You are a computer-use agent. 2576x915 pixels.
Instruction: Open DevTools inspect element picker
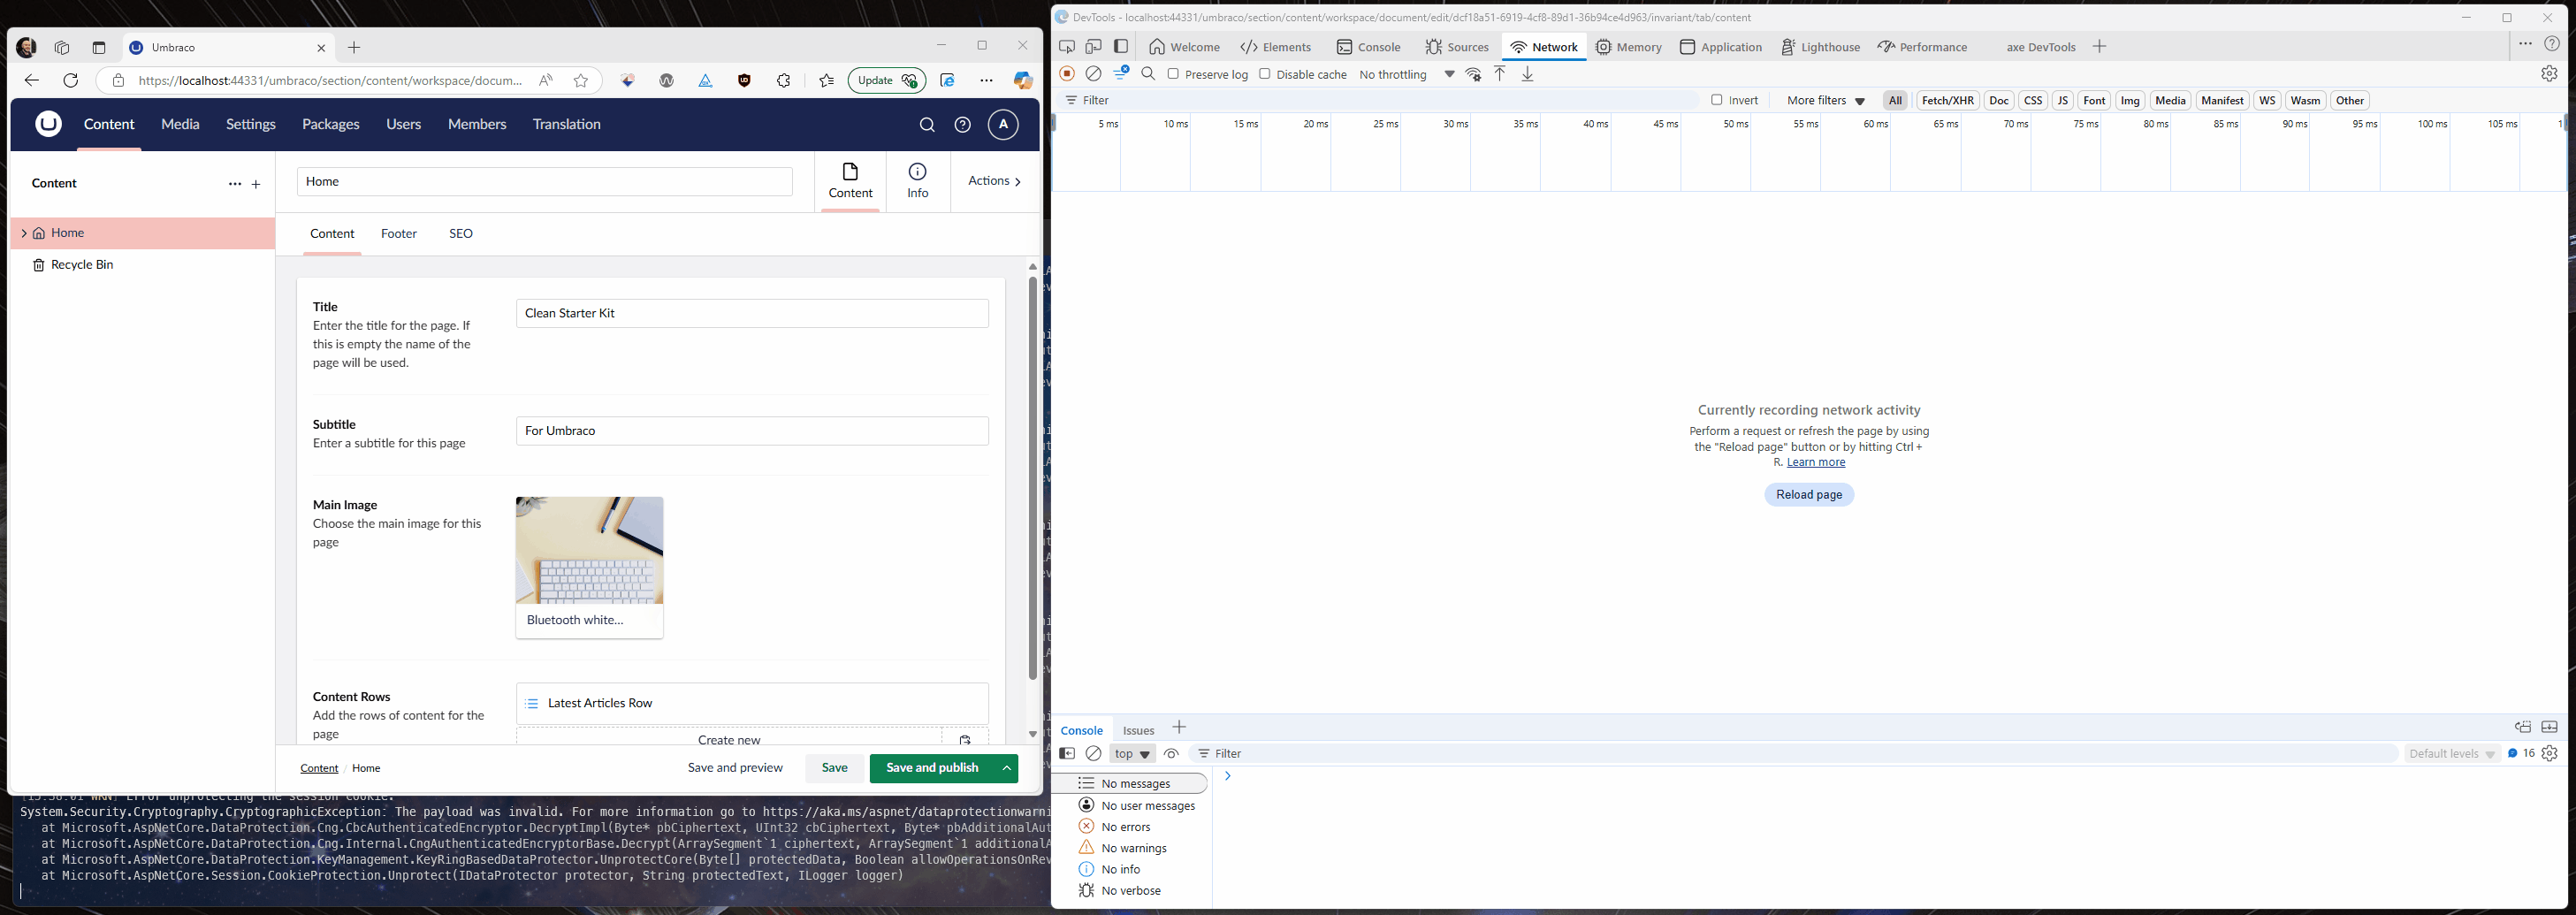(1067, 47)
